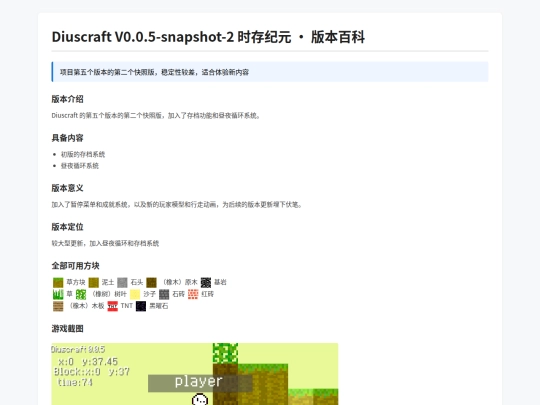Viewport: 540px width, 405px height.
Task: Click the (橡树) 树叶 text label
Action: click(x=108, y=294)
